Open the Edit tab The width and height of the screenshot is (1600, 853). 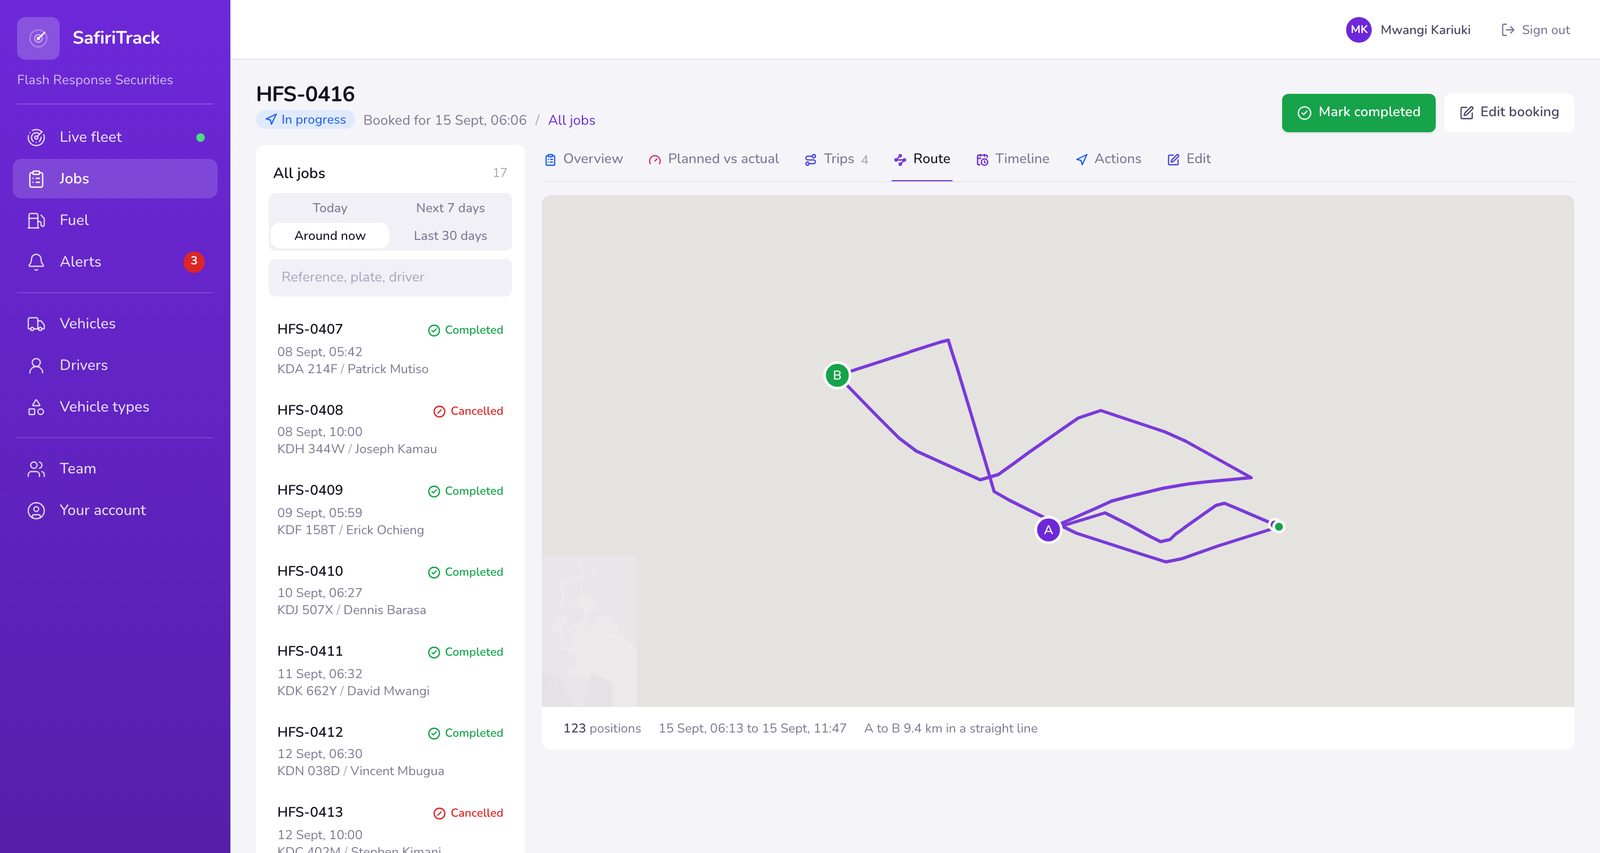(x=1188, y=159)
